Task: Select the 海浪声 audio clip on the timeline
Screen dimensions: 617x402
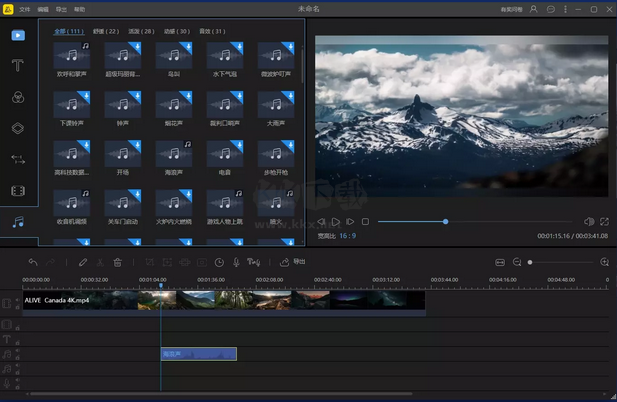Action: pos(198,354)
